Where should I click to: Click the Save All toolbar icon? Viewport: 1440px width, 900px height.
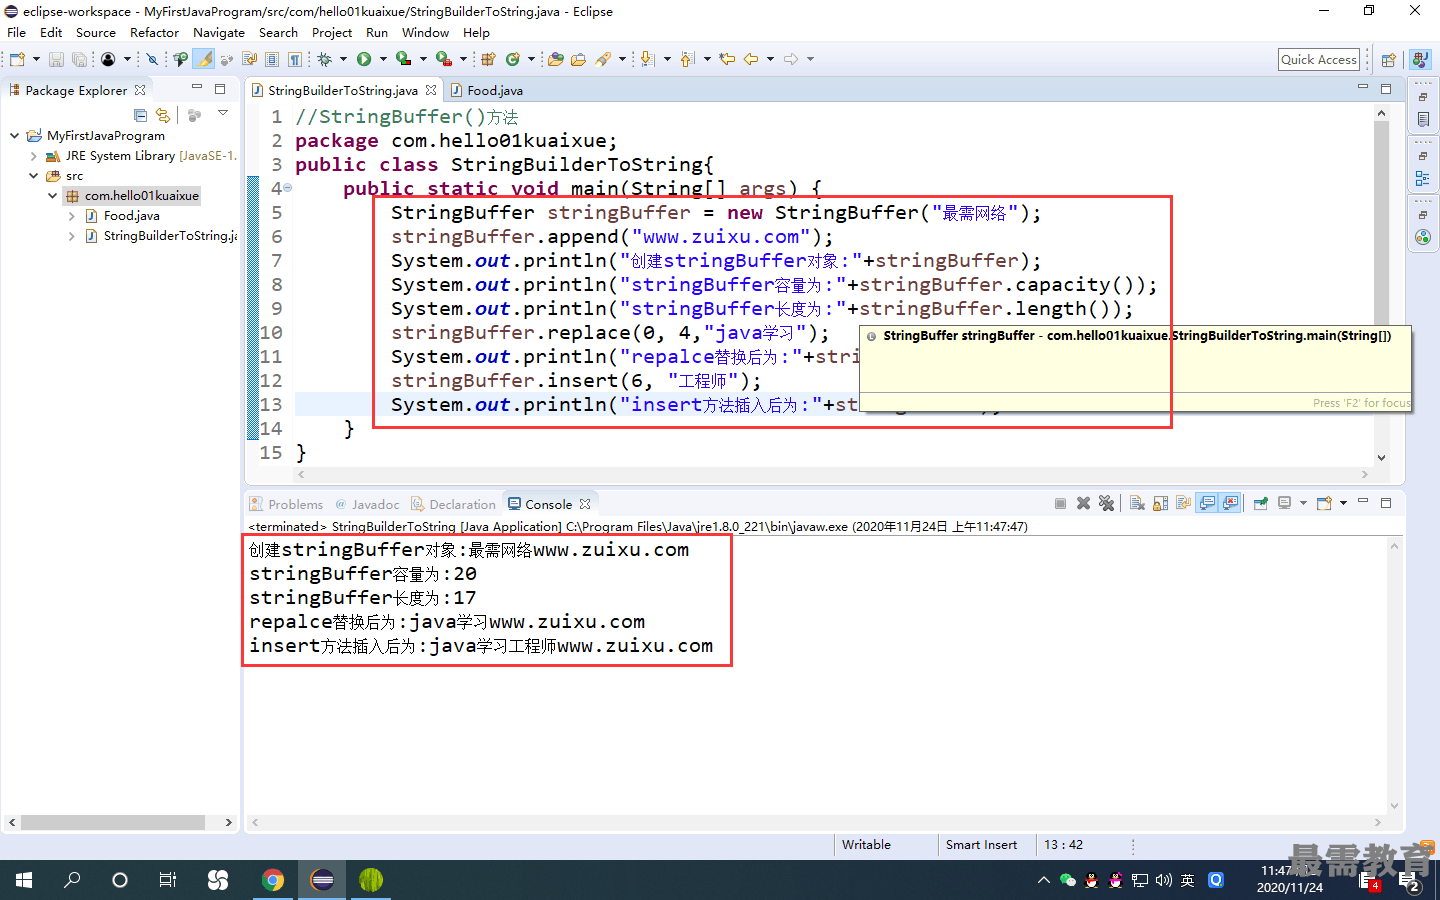click(78, 59)
